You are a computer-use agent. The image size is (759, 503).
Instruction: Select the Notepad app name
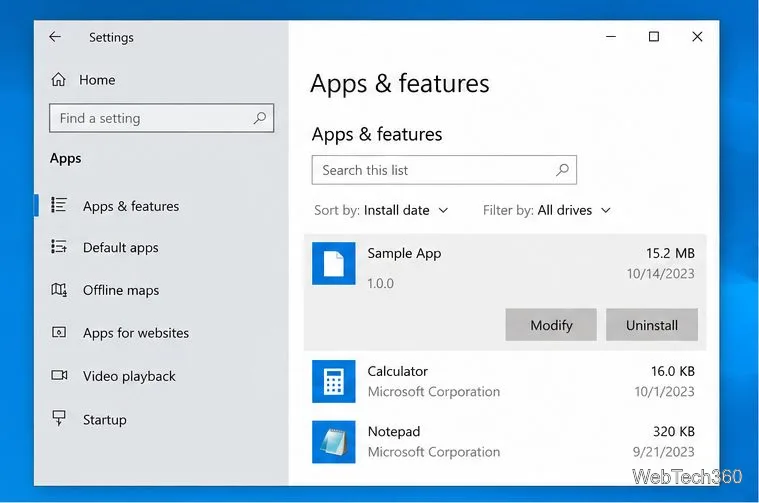coord(394,431)
